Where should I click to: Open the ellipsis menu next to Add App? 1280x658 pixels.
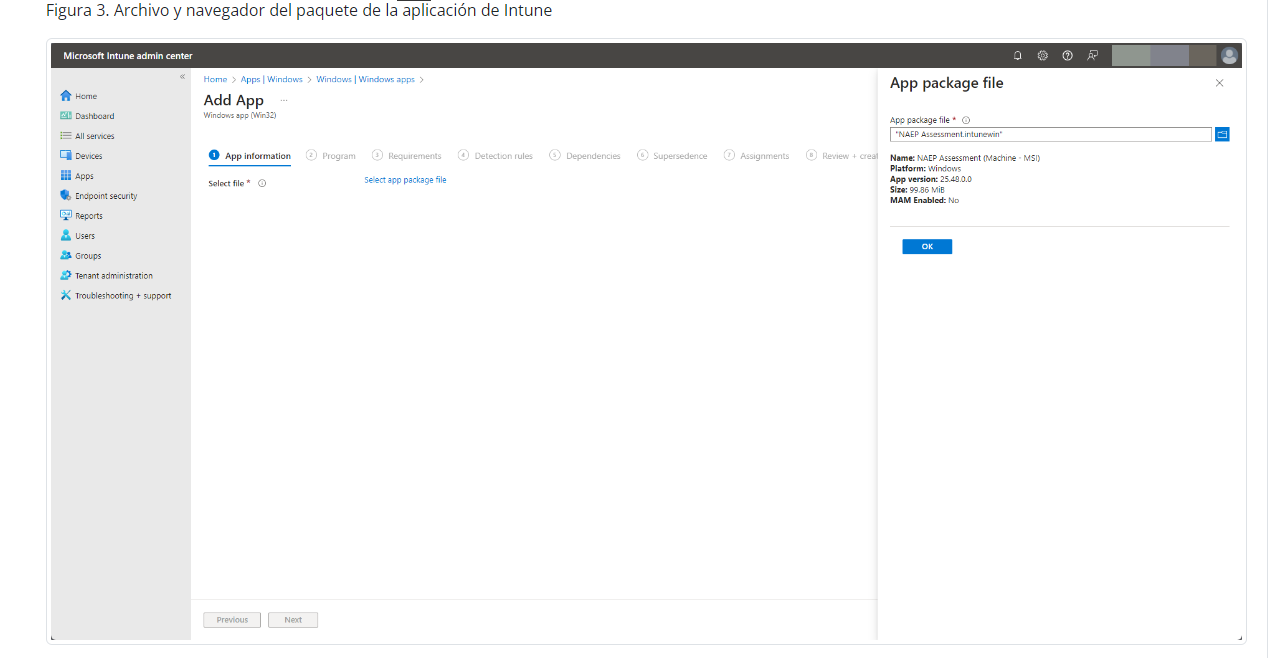pyautogui.click(x=284, y=100)
